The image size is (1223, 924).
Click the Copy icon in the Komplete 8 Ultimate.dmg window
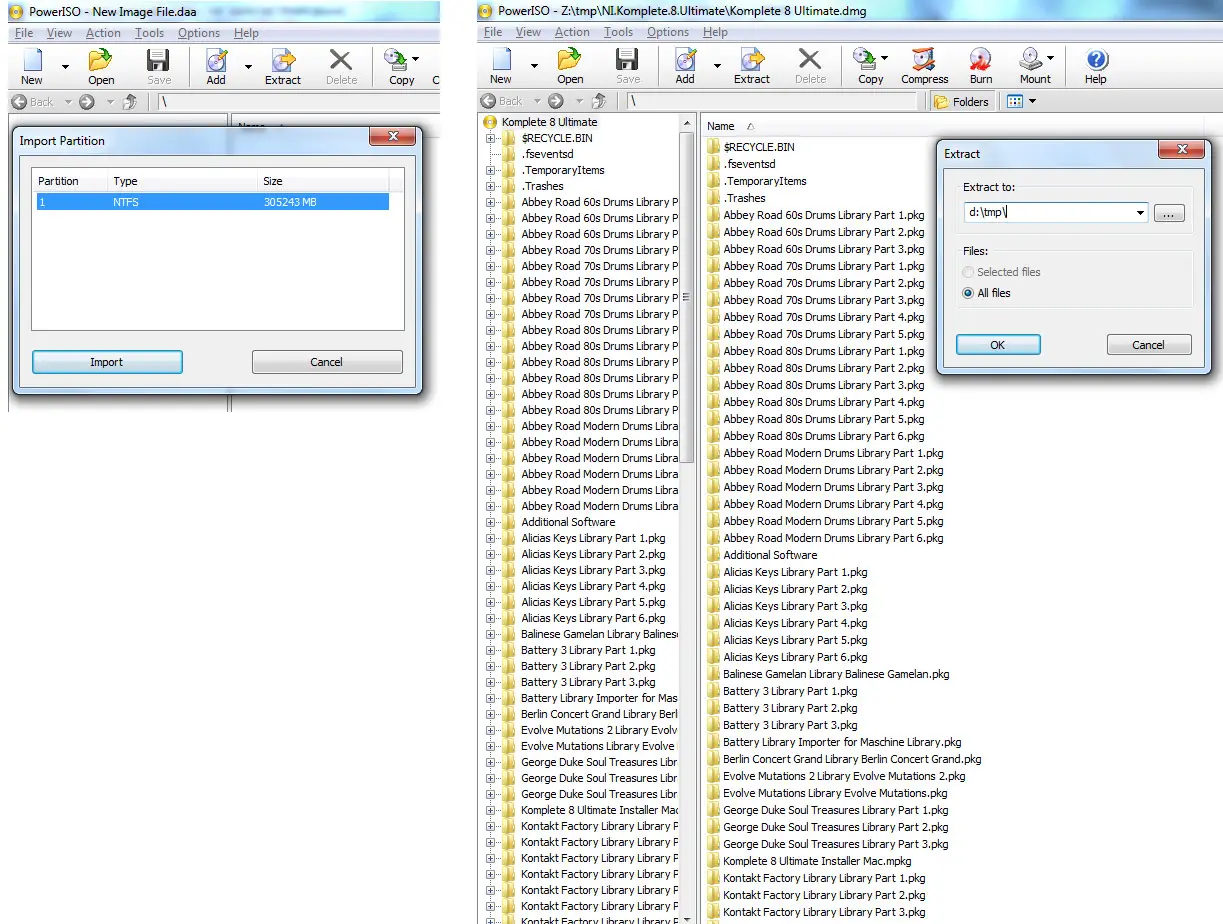[870, 66]
